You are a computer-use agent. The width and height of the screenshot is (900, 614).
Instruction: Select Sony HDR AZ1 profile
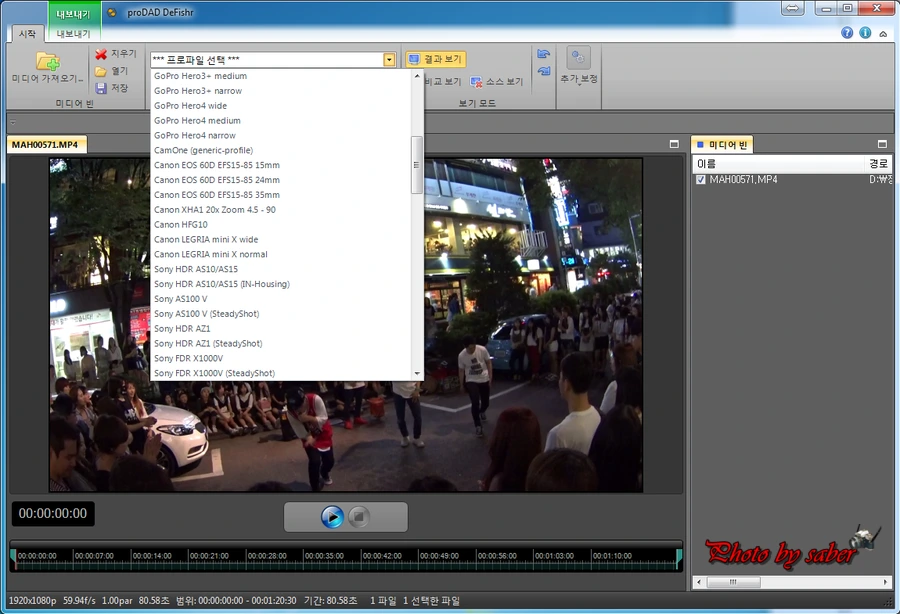[182, 329]
